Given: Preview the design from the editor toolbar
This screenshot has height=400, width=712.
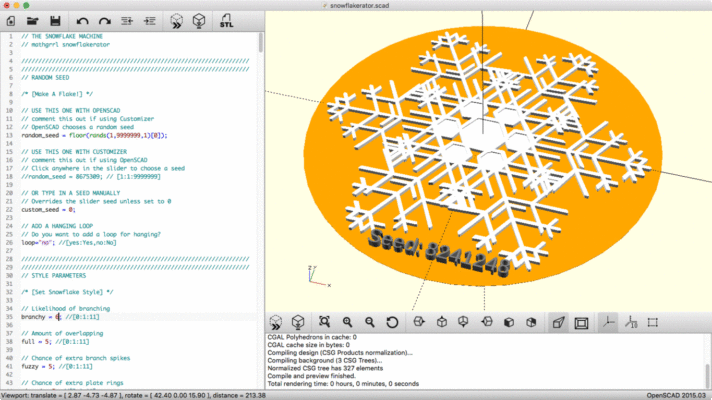Looking at the screenshot, I should click(x=177, y=20).
